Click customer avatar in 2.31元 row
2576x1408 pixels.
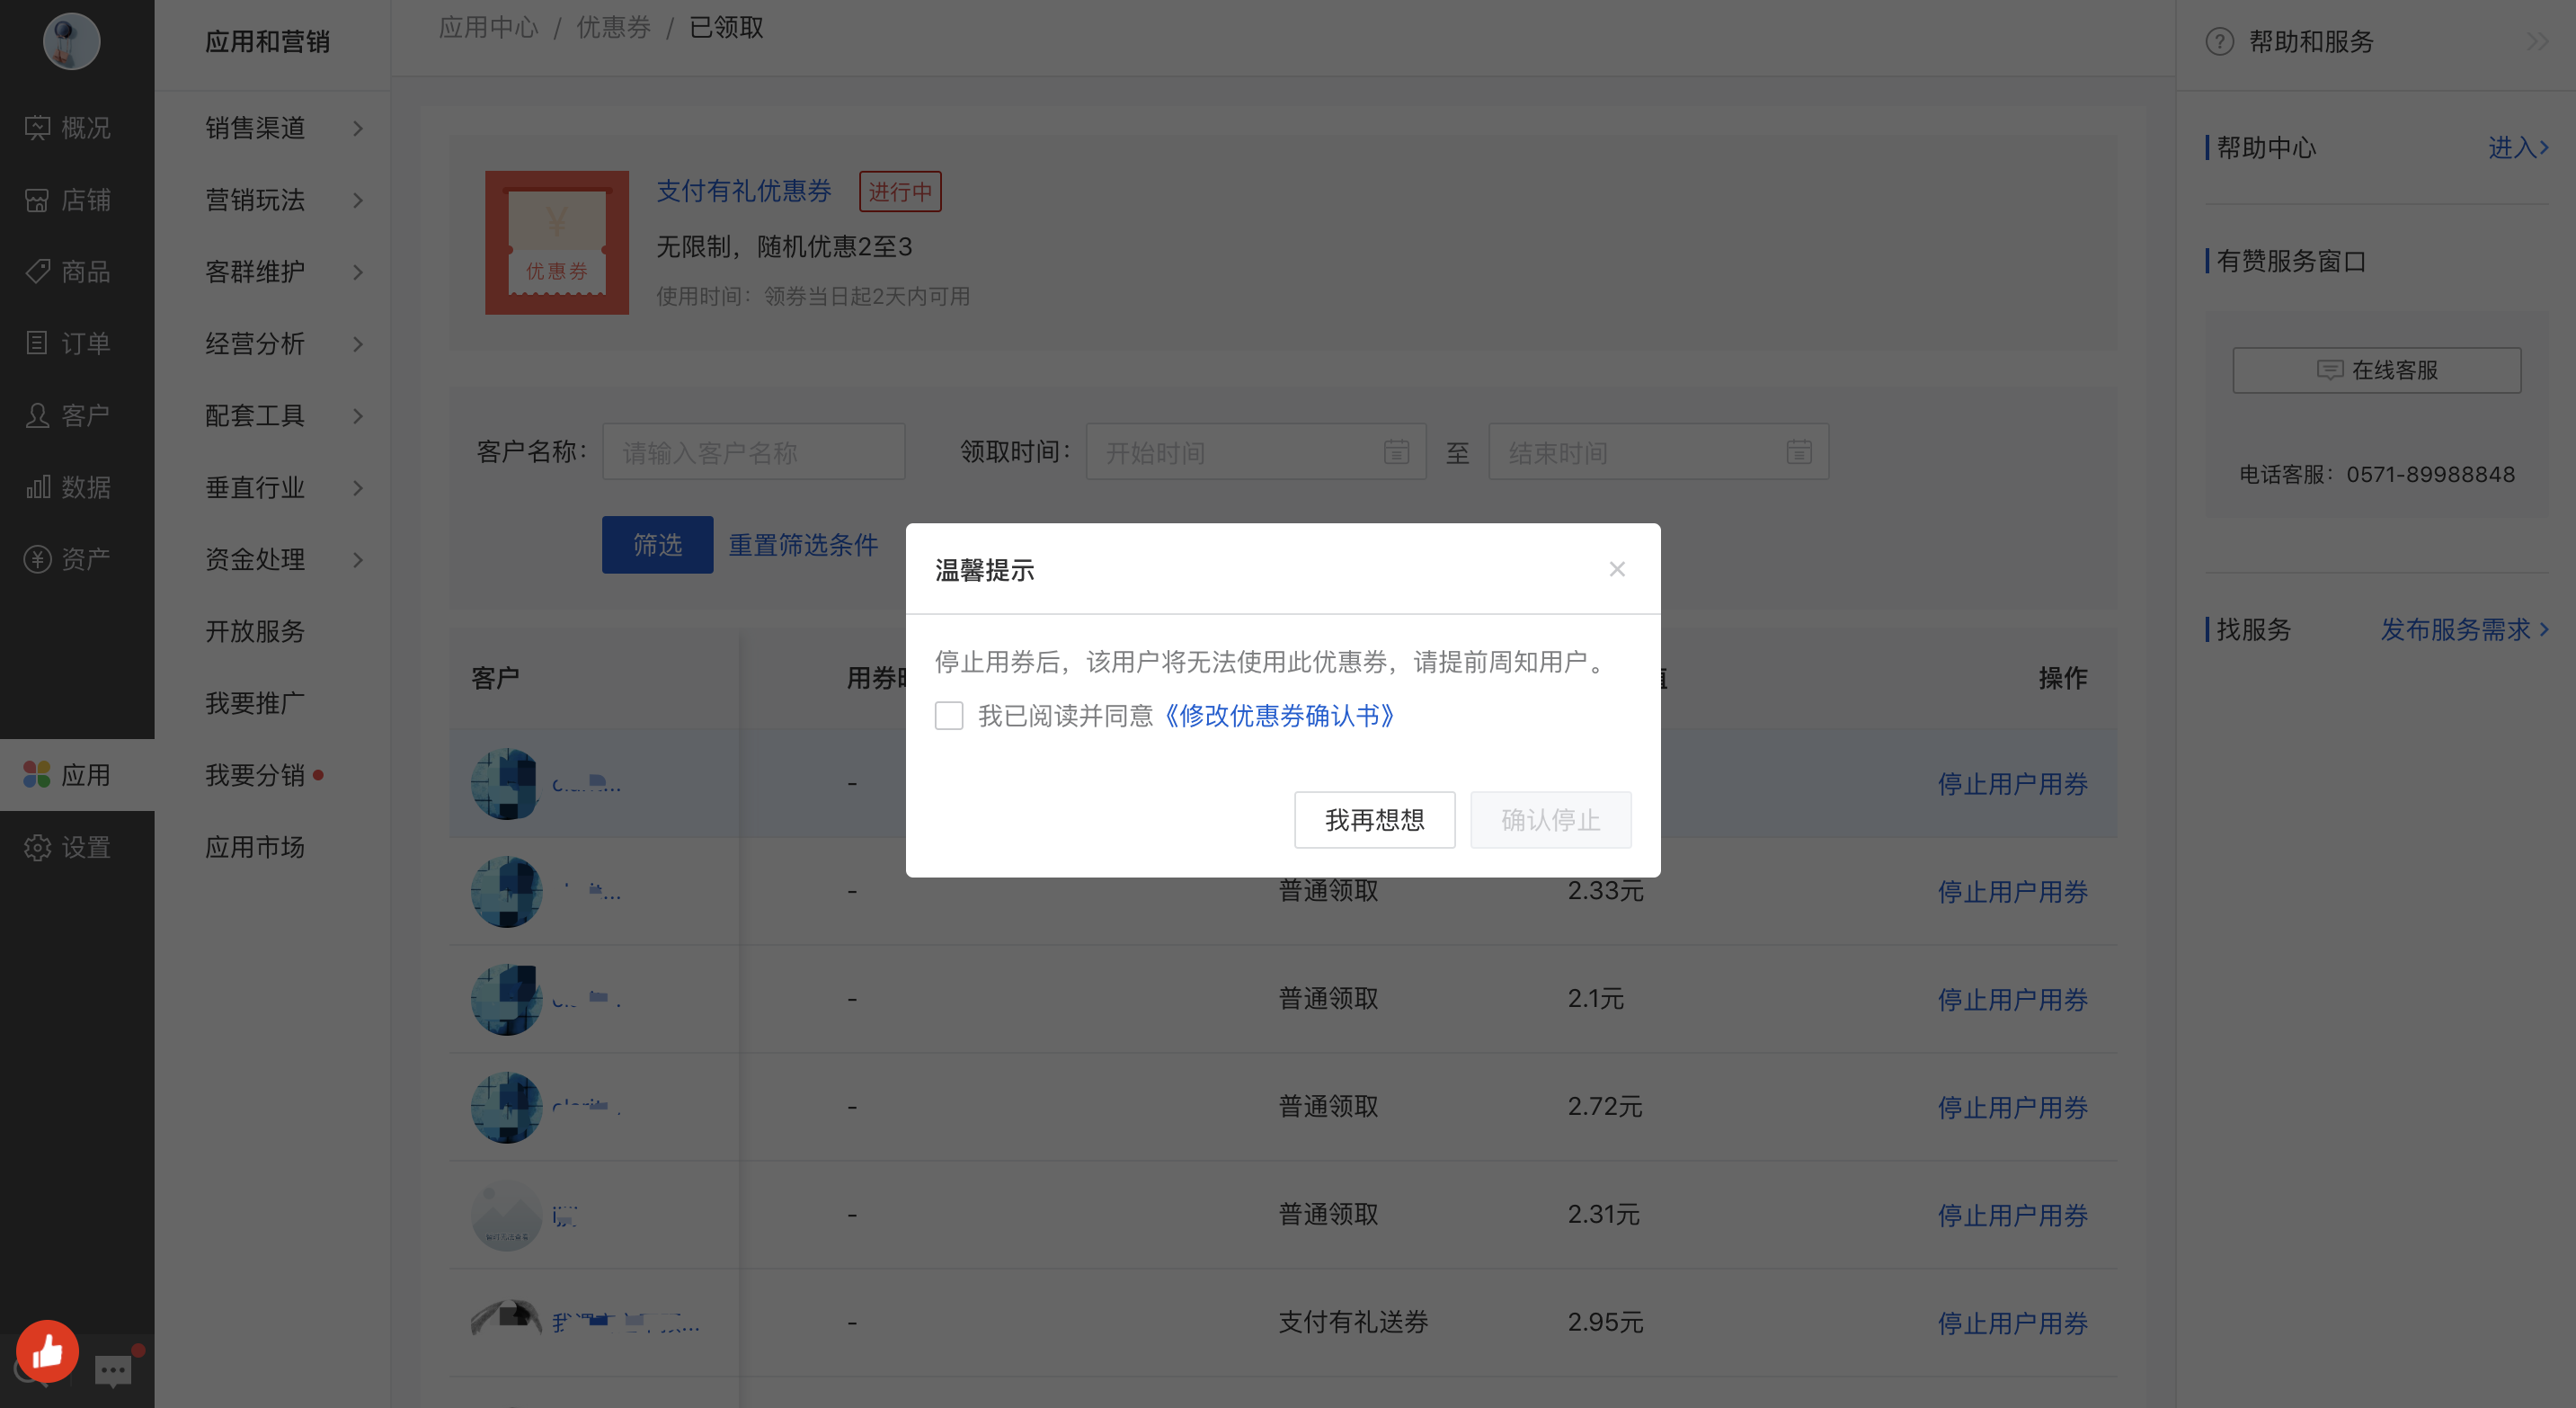click(x=506, y=1215)
